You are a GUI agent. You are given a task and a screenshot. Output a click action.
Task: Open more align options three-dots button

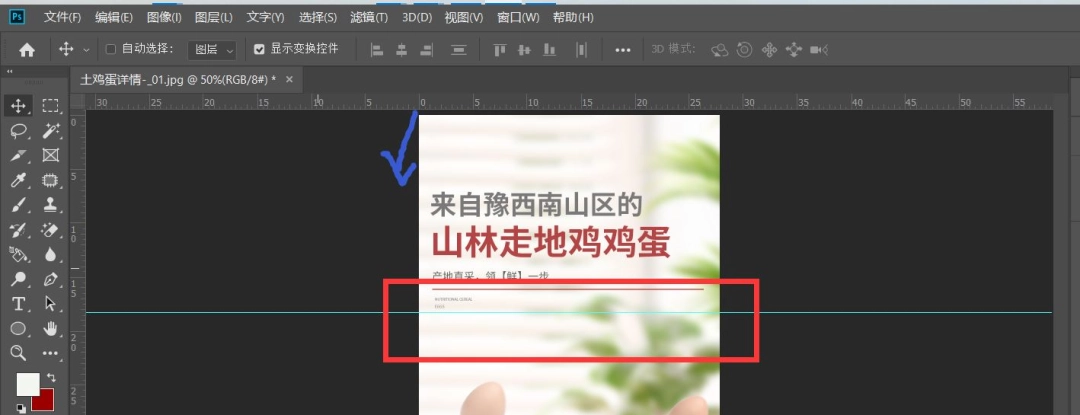pyautogui.click(x=623, y=50)
